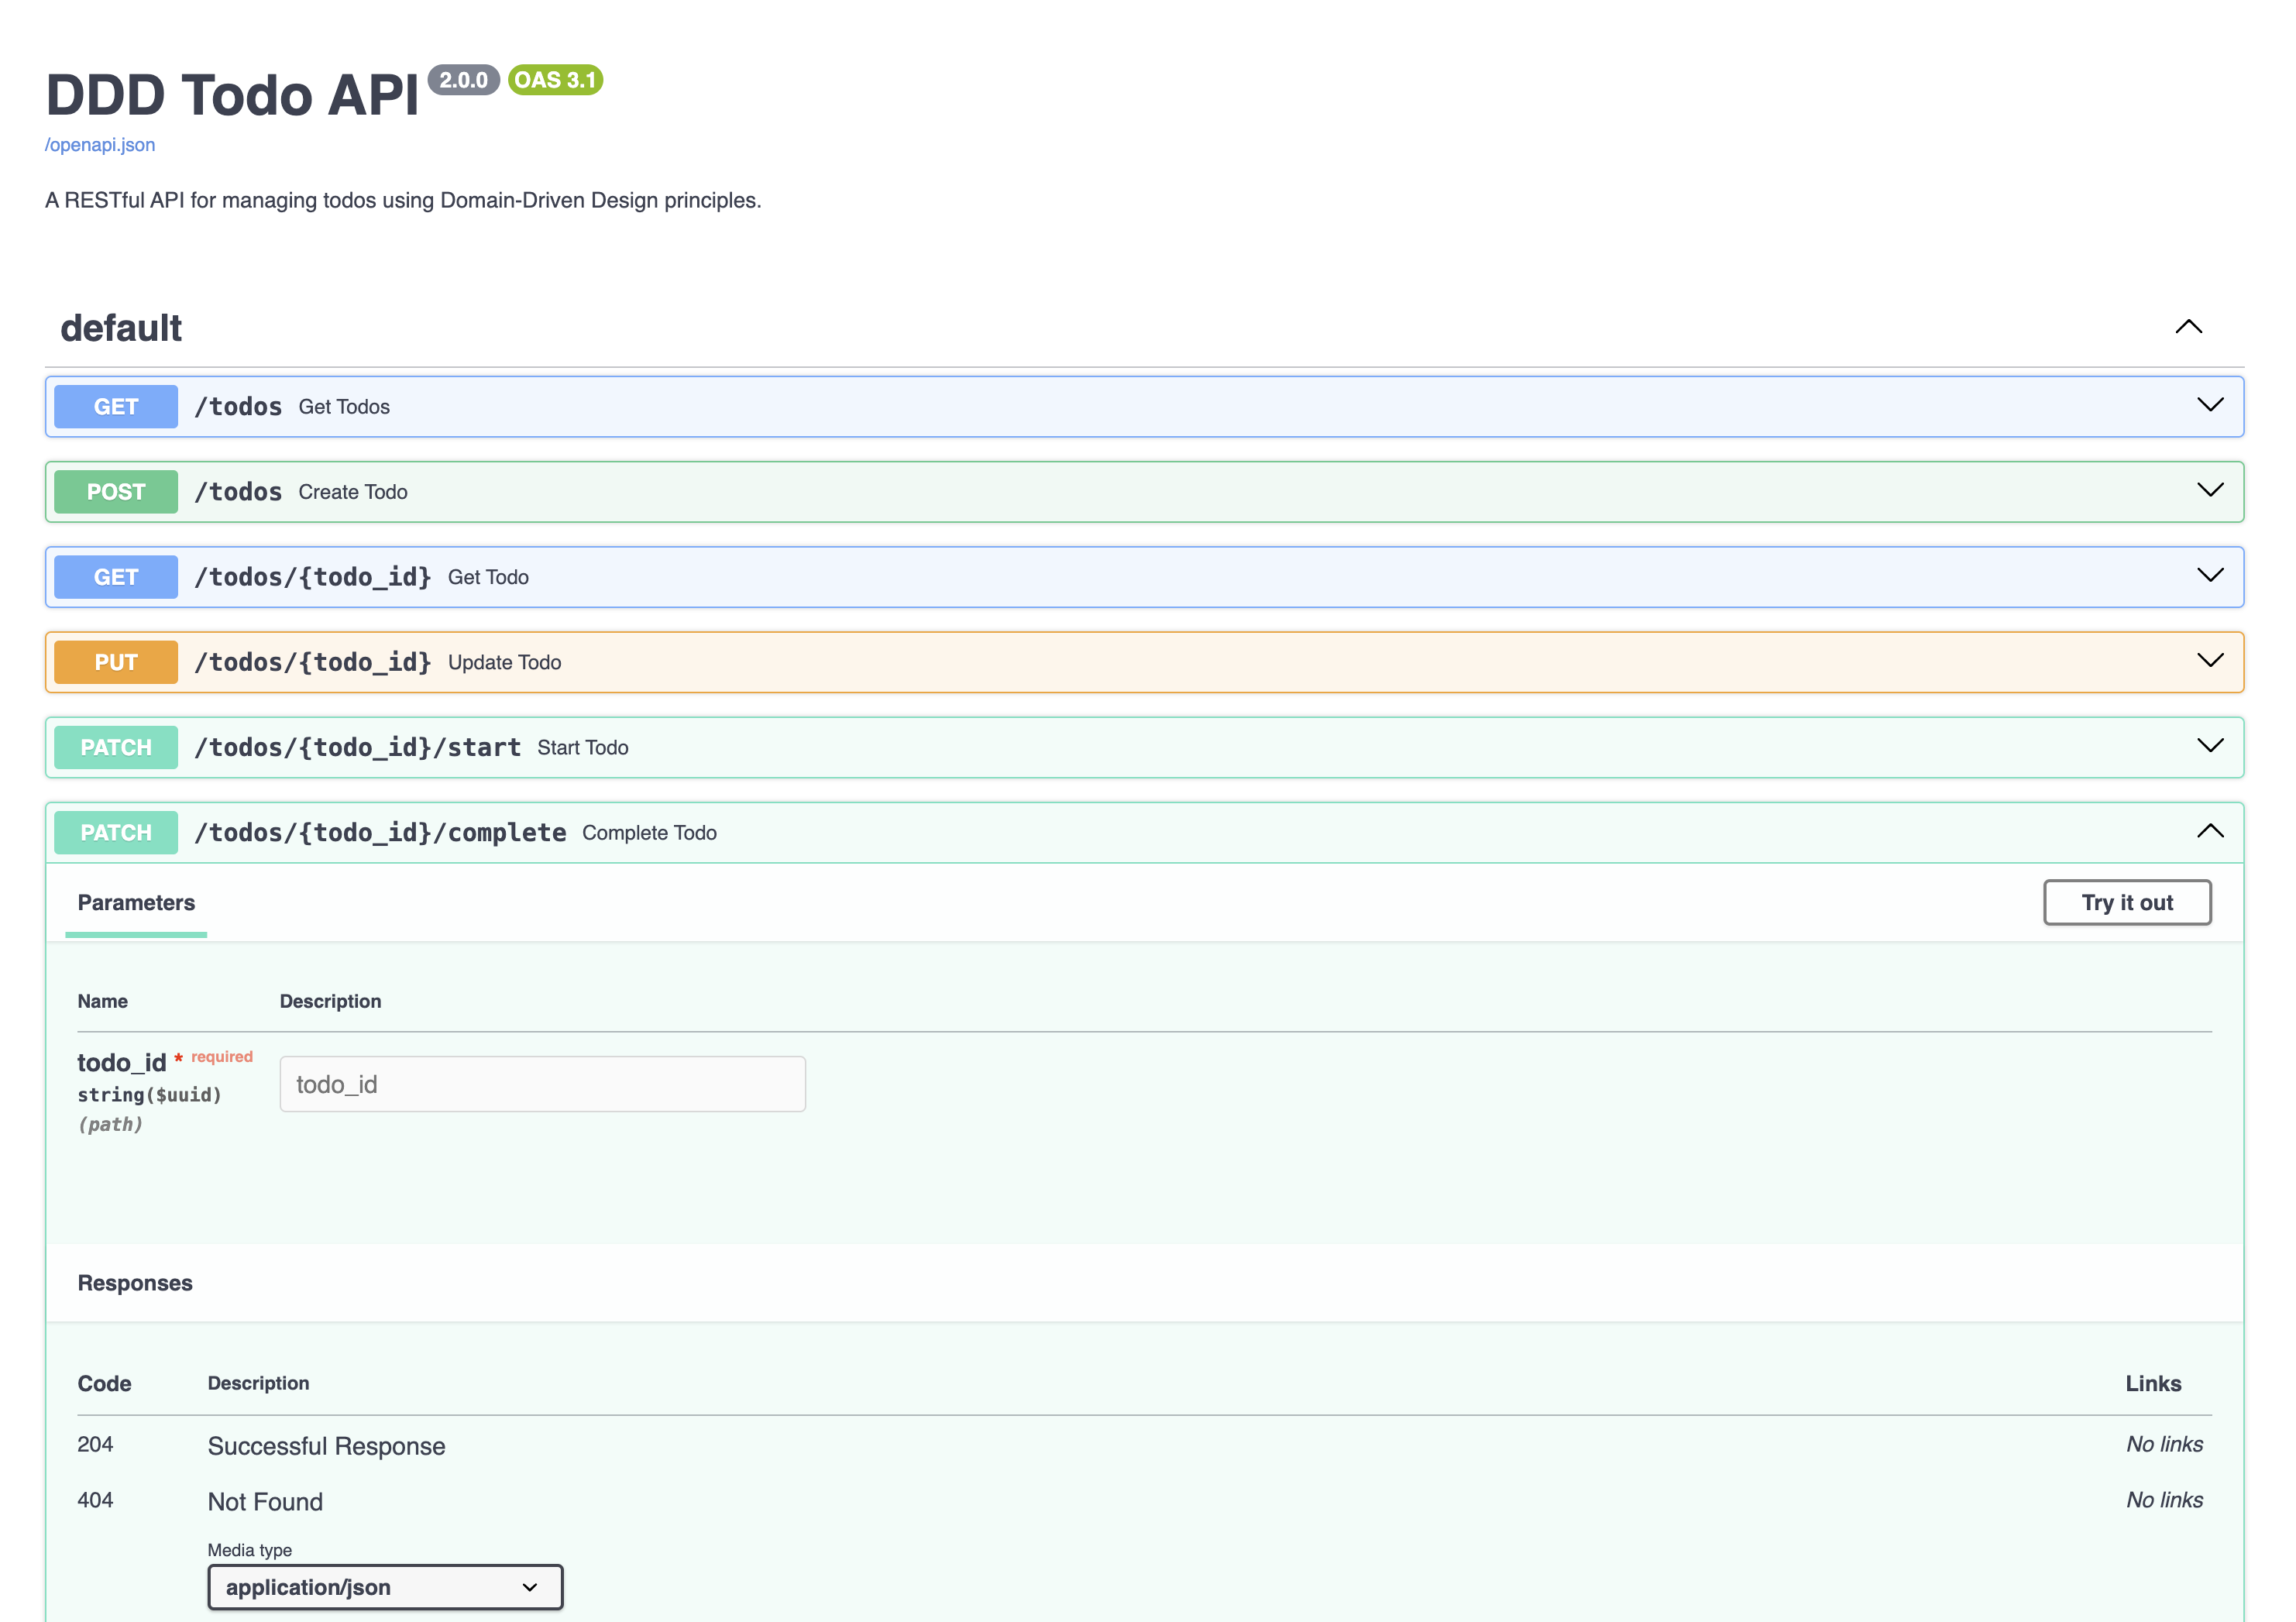
Task: Click the PATCH badge for Complete Todo
Action: tap(116, 832)
